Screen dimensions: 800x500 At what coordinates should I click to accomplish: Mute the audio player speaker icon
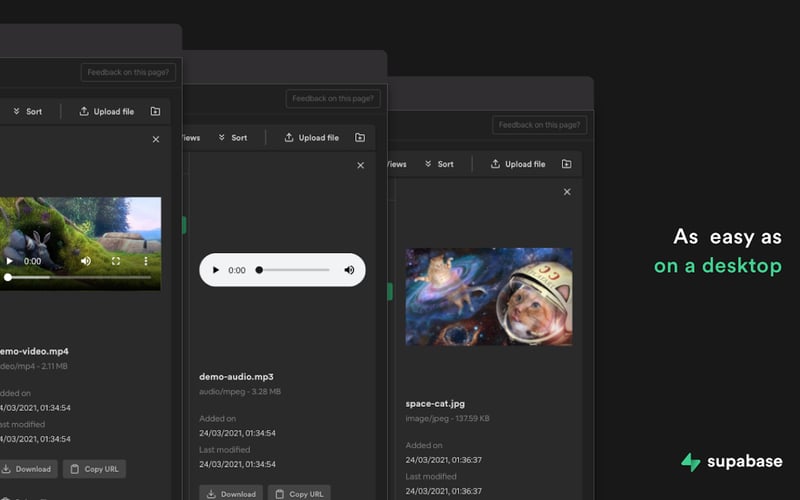click(349, 270)
